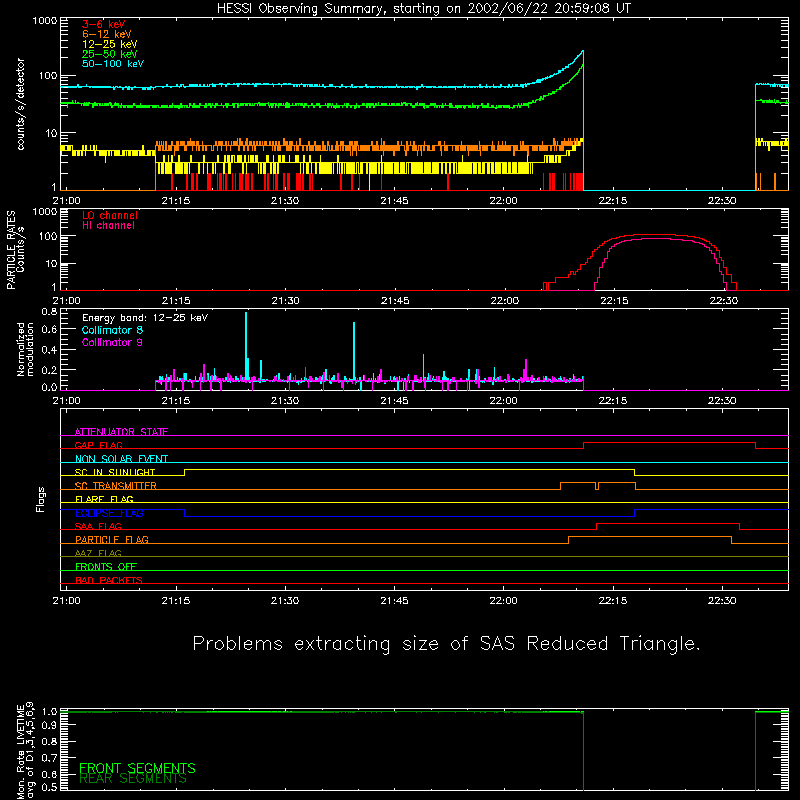Click the 21:30 tick on the Flags plot
Image resolution: width=800 pixels, height=800 pixels.
[x=285, y=601]
